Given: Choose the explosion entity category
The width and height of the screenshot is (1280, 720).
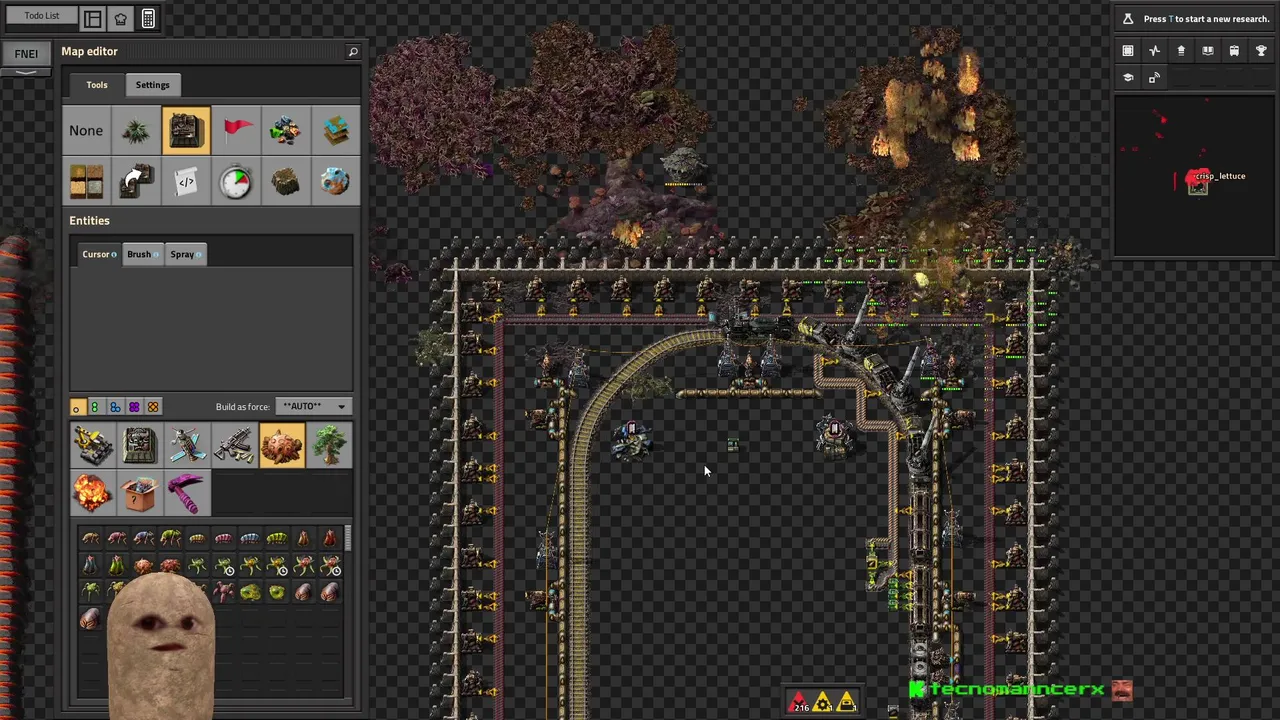Looking at the screenshot, I should point(93,493).
